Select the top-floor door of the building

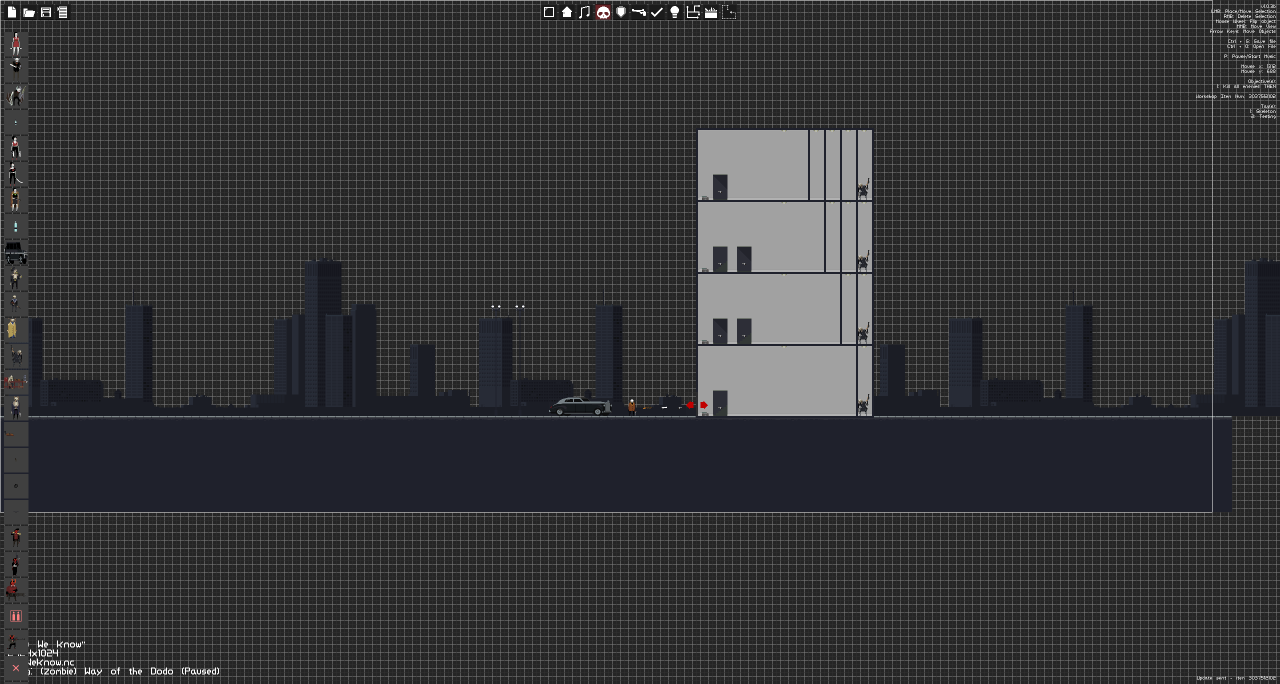tap(720, 188)
